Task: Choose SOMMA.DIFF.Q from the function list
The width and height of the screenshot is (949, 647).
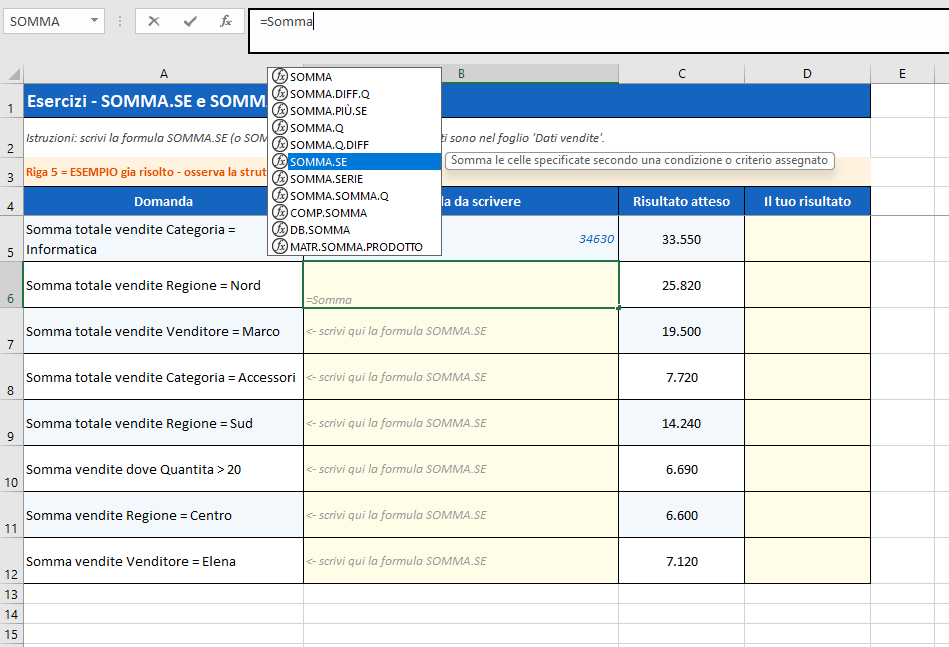Action: pos(354,94)
